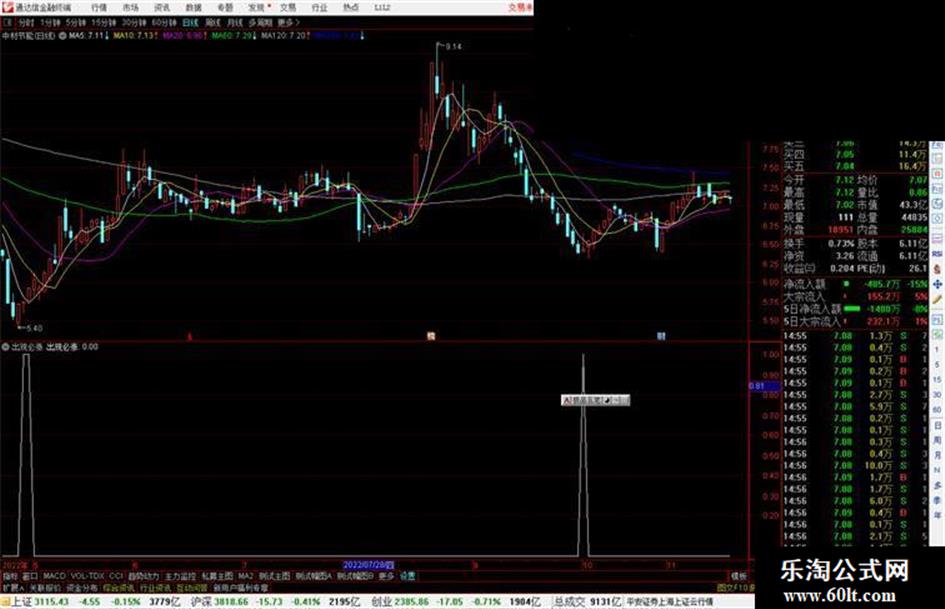Select the 指标 tab in bottom bar

point(10,576)
